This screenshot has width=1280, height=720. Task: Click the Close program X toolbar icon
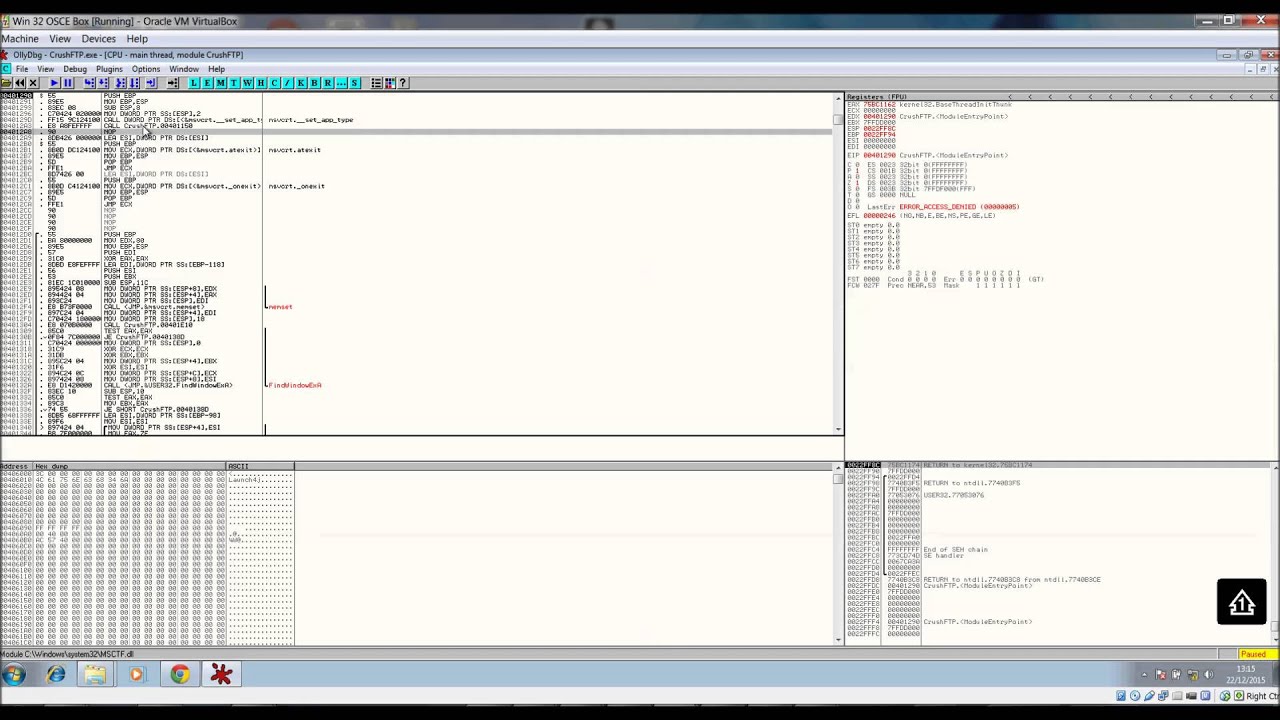click(33, 83)
